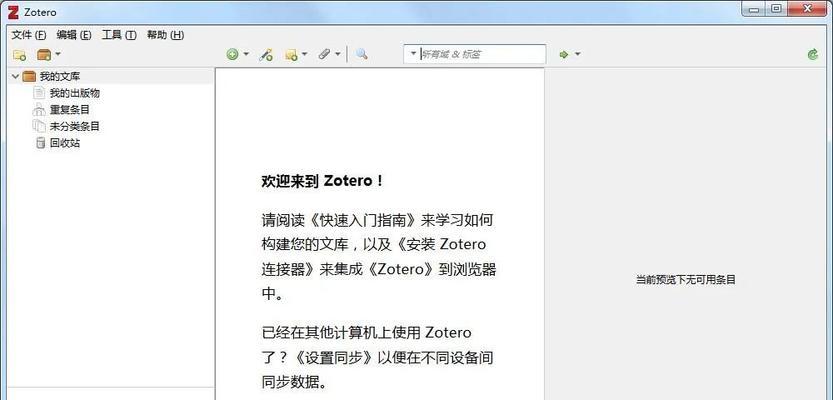Open Advanced Search with the magnifier icon
Screen dimensions: 833x400
tap(362, 54)
